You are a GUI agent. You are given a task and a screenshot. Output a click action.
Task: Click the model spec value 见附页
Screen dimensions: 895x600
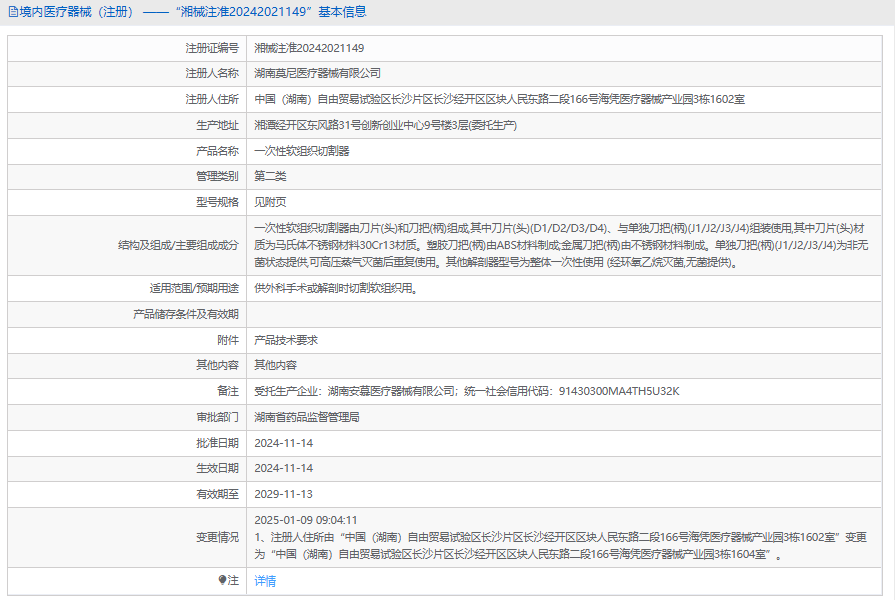(270, 202)
